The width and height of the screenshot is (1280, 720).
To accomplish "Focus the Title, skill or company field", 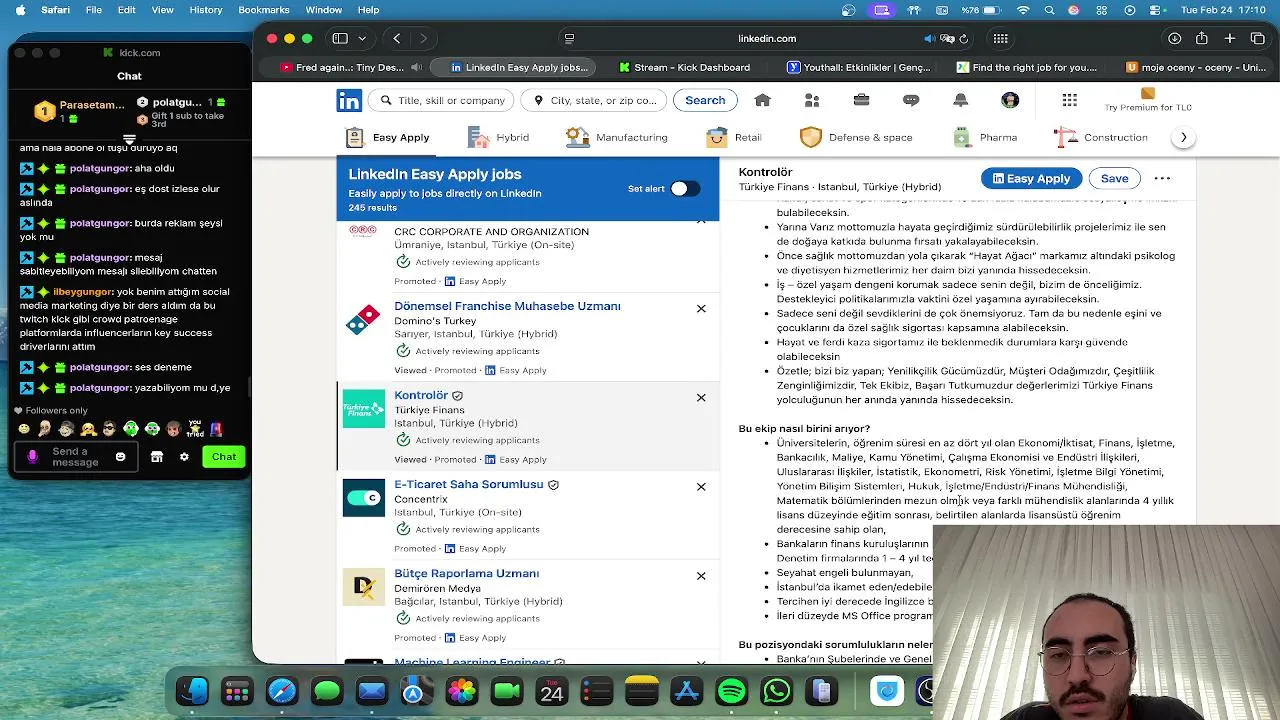I will point(441,100).
